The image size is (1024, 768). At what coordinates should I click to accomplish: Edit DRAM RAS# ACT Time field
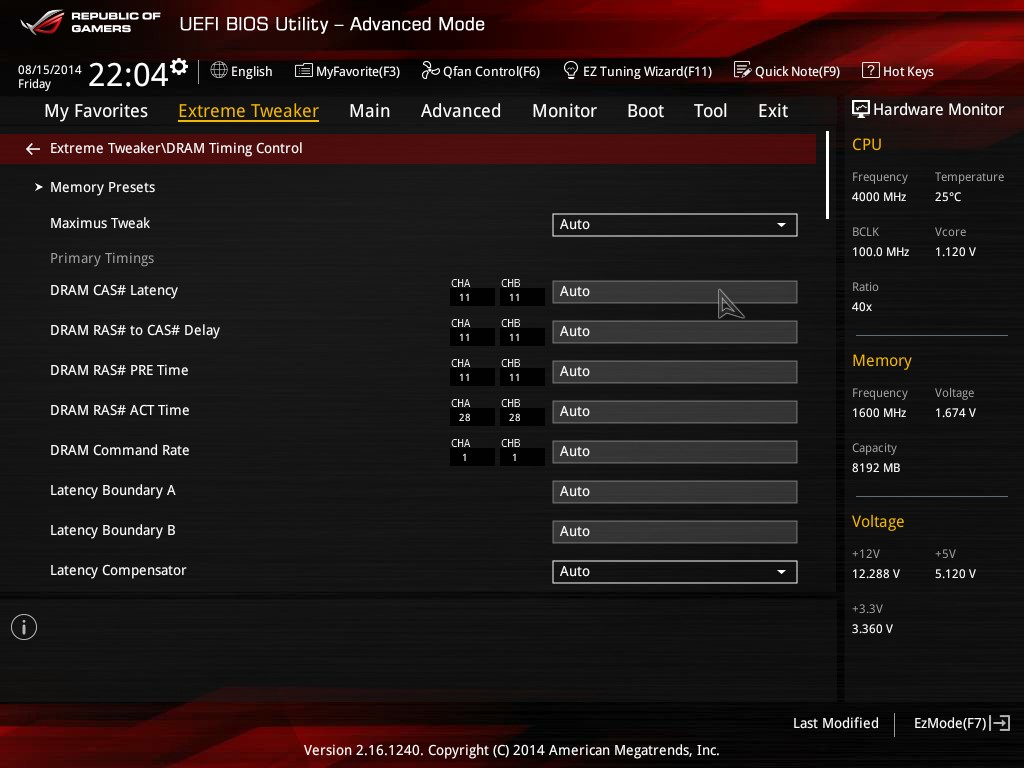pyautogui.click(x=675, y=412)
